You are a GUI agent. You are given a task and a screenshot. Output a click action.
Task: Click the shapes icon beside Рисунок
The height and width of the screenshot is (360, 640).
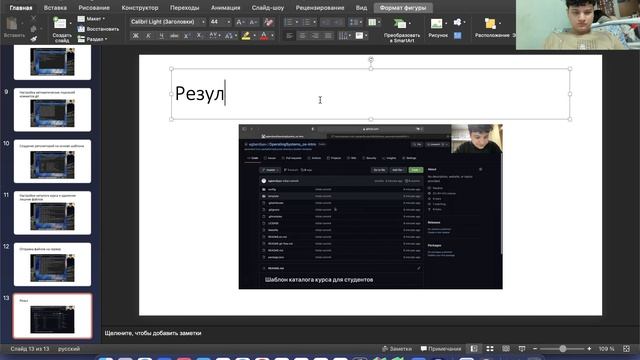click(x=458, y=22)
